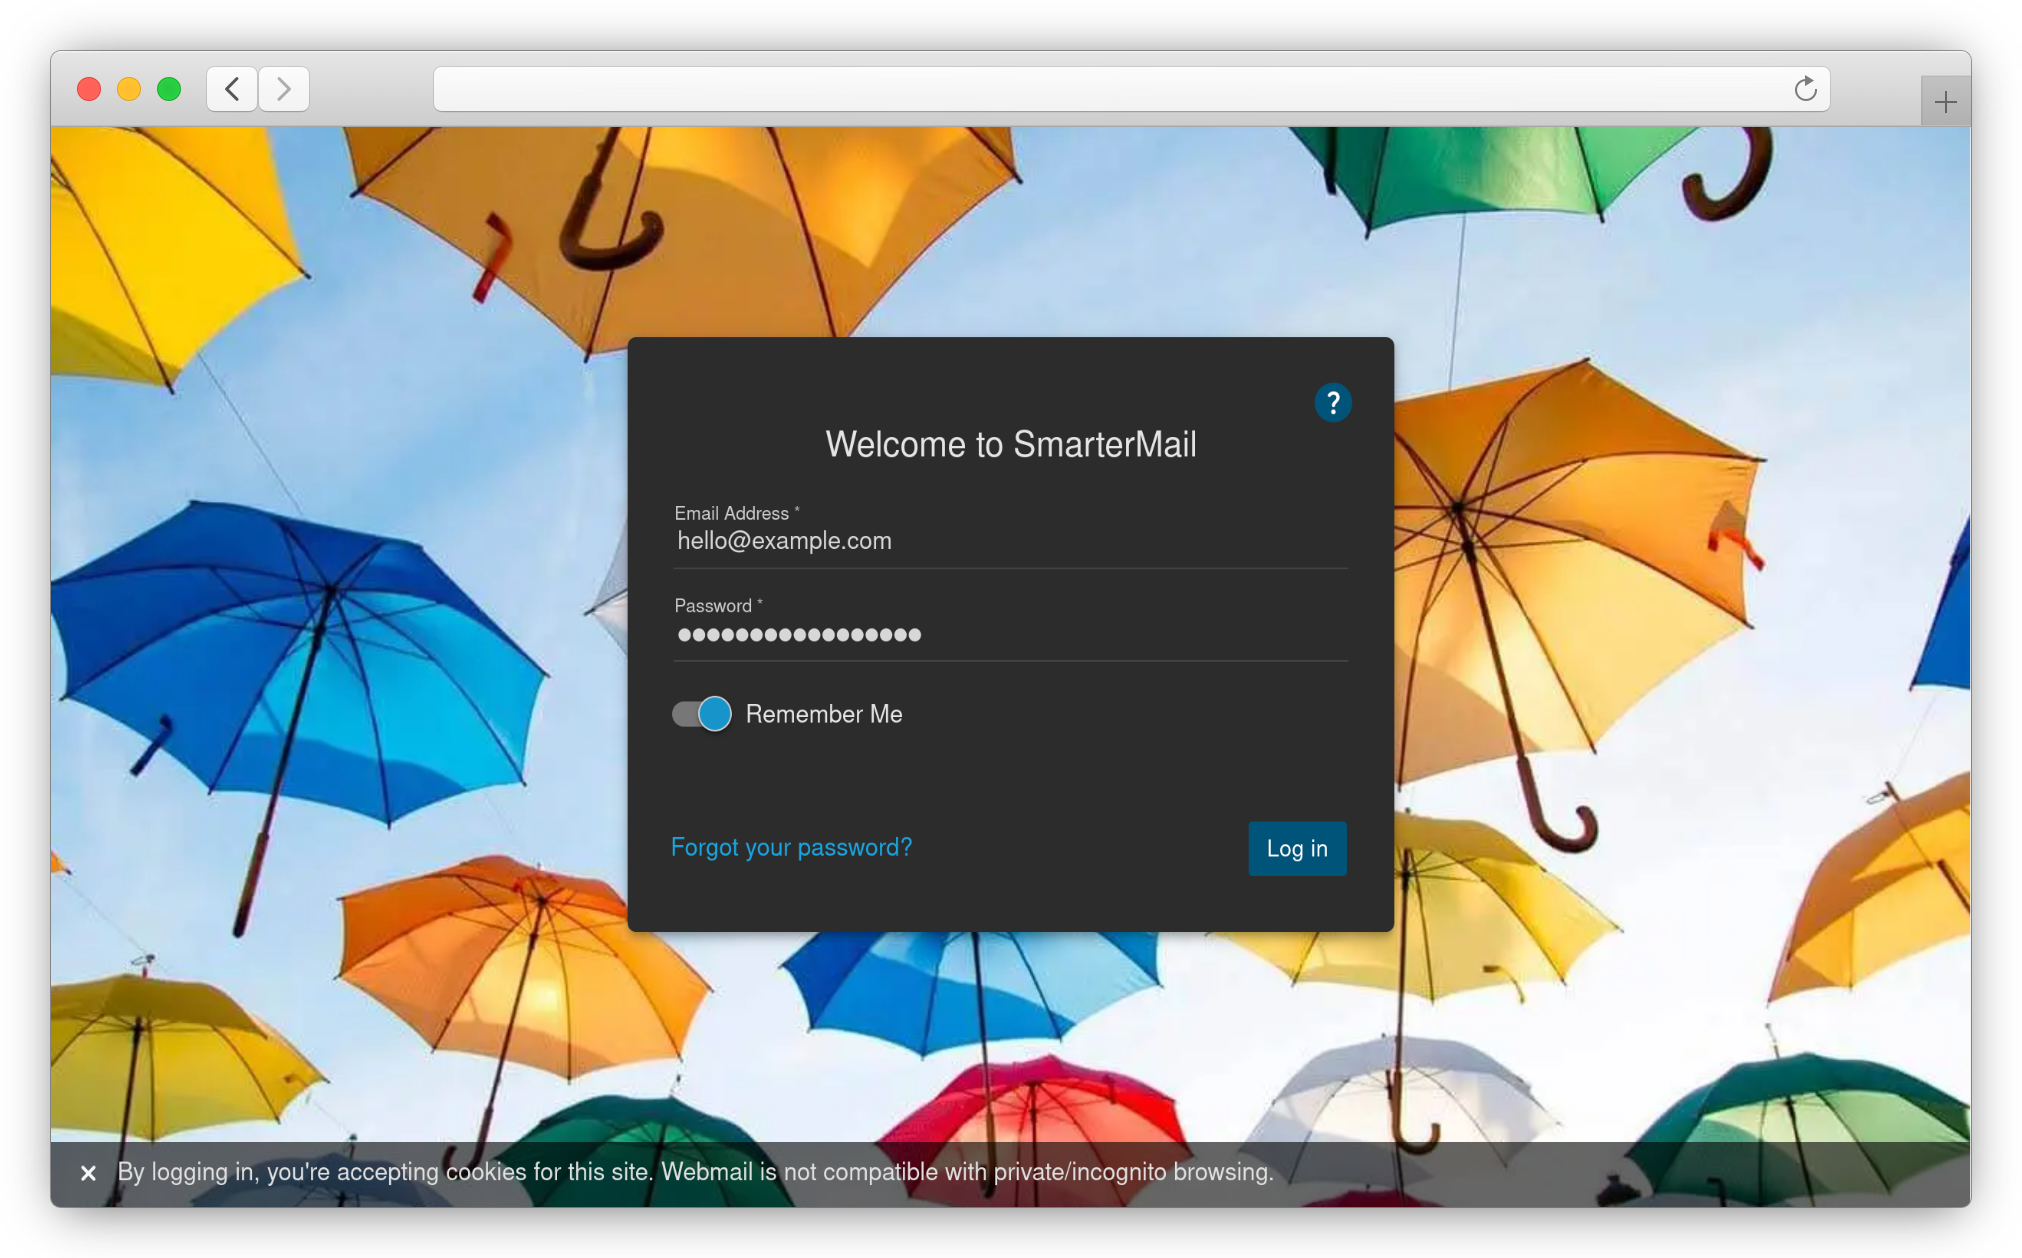Click the cookie acceptance notice text

click(695, 1172)
